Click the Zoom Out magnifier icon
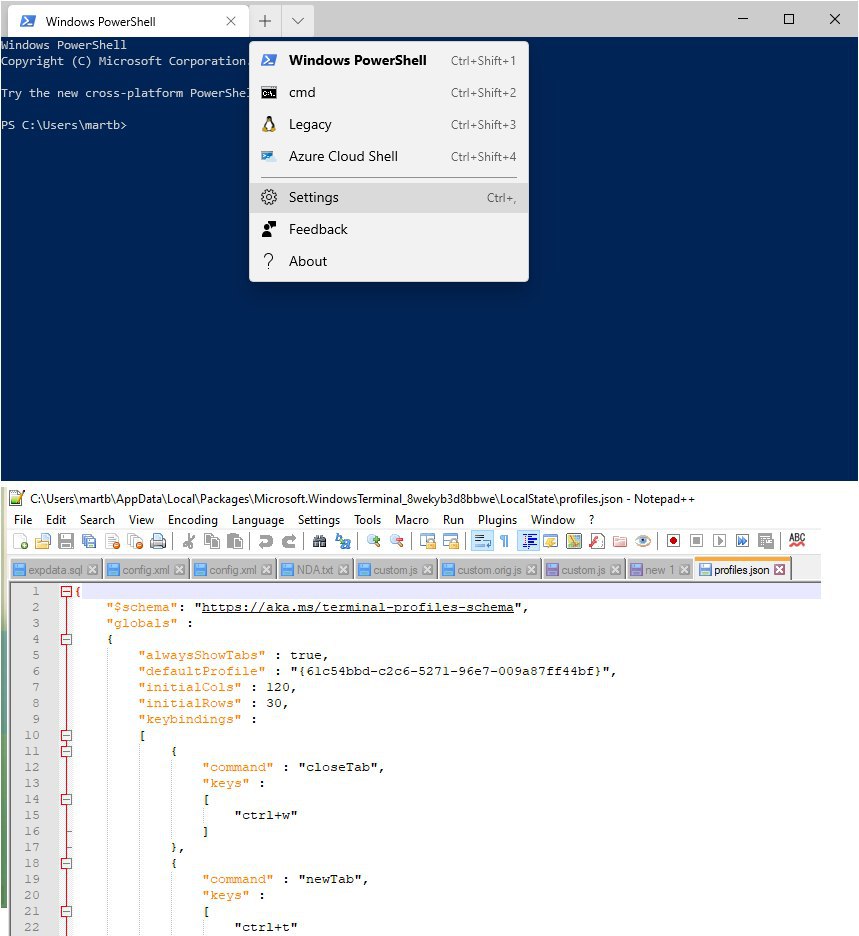This screenshot has width=859, height=936. [x=397, y=541]
